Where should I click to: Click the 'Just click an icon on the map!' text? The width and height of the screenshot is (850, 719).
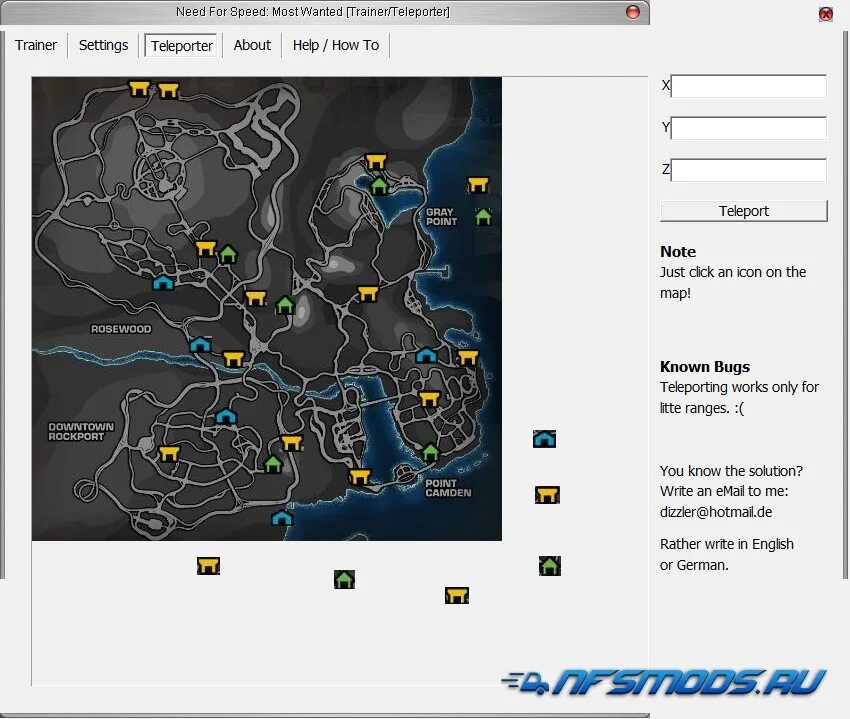(733, 282)
